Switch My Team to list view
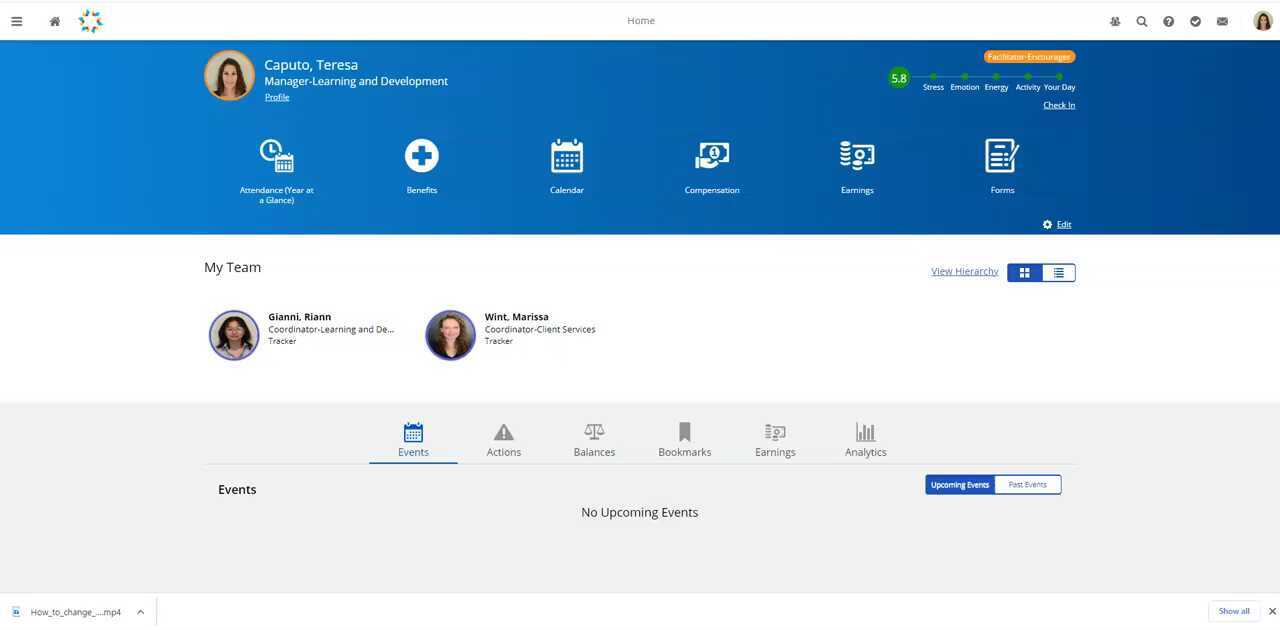The height and width of the screenshot is (630, 1280). [x=1058, y=273]
